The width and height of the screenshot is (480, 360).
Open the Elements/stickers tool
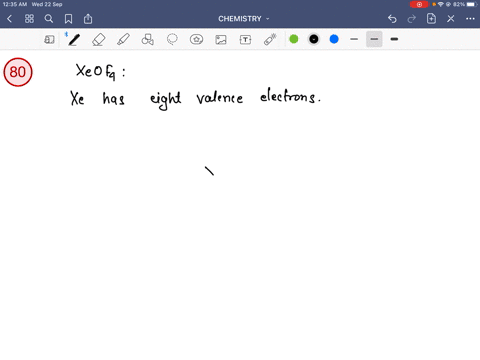[x=196, y=39]
